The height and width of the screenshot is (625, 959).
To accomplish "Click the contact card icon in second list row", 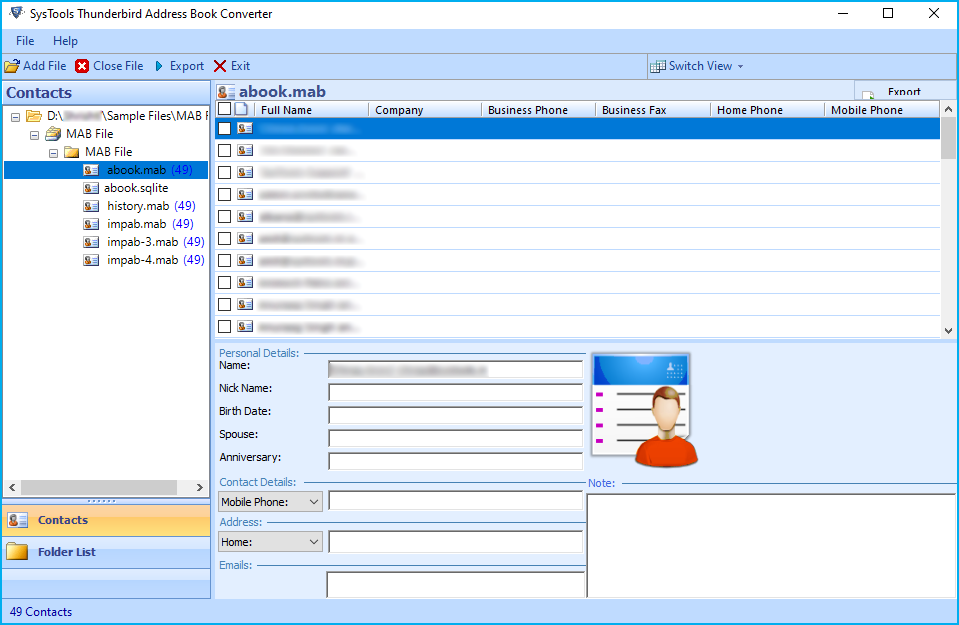I will point(245,150).
